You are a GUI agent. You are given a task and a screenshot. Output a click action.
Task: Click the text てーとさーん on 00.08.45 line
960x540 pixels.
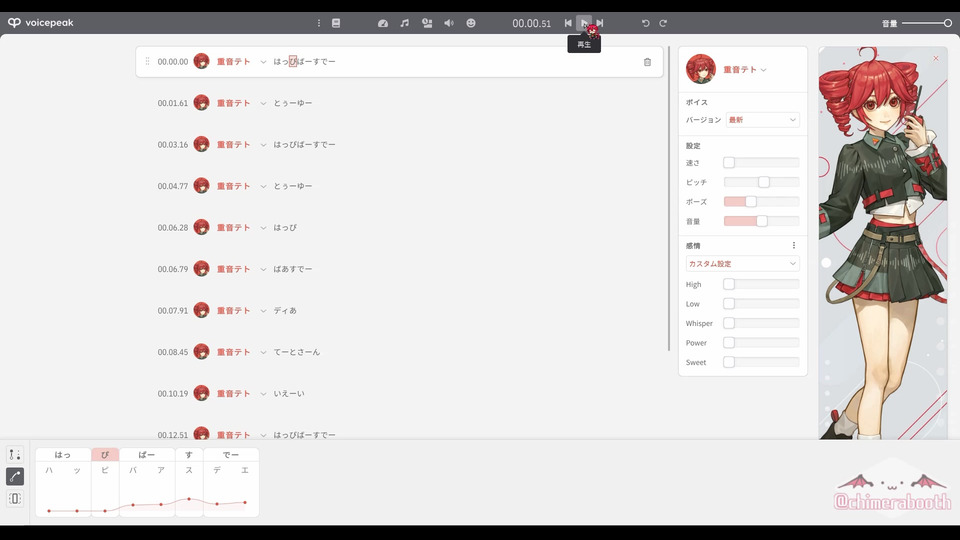pyautogui.click(x=296, y=352)
